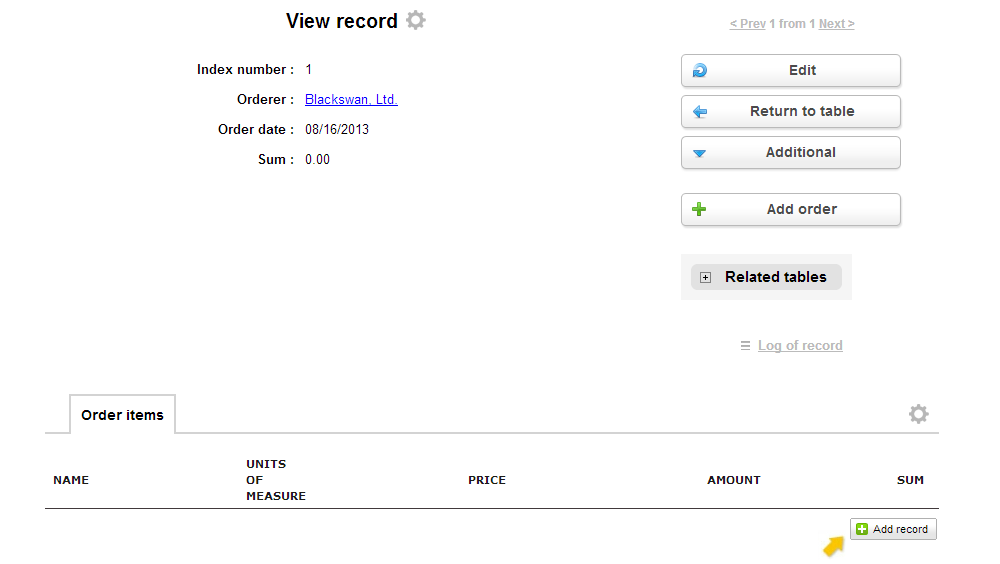Expand the Additional dropdown button
1000x564 pixels.
pos(791,152)
